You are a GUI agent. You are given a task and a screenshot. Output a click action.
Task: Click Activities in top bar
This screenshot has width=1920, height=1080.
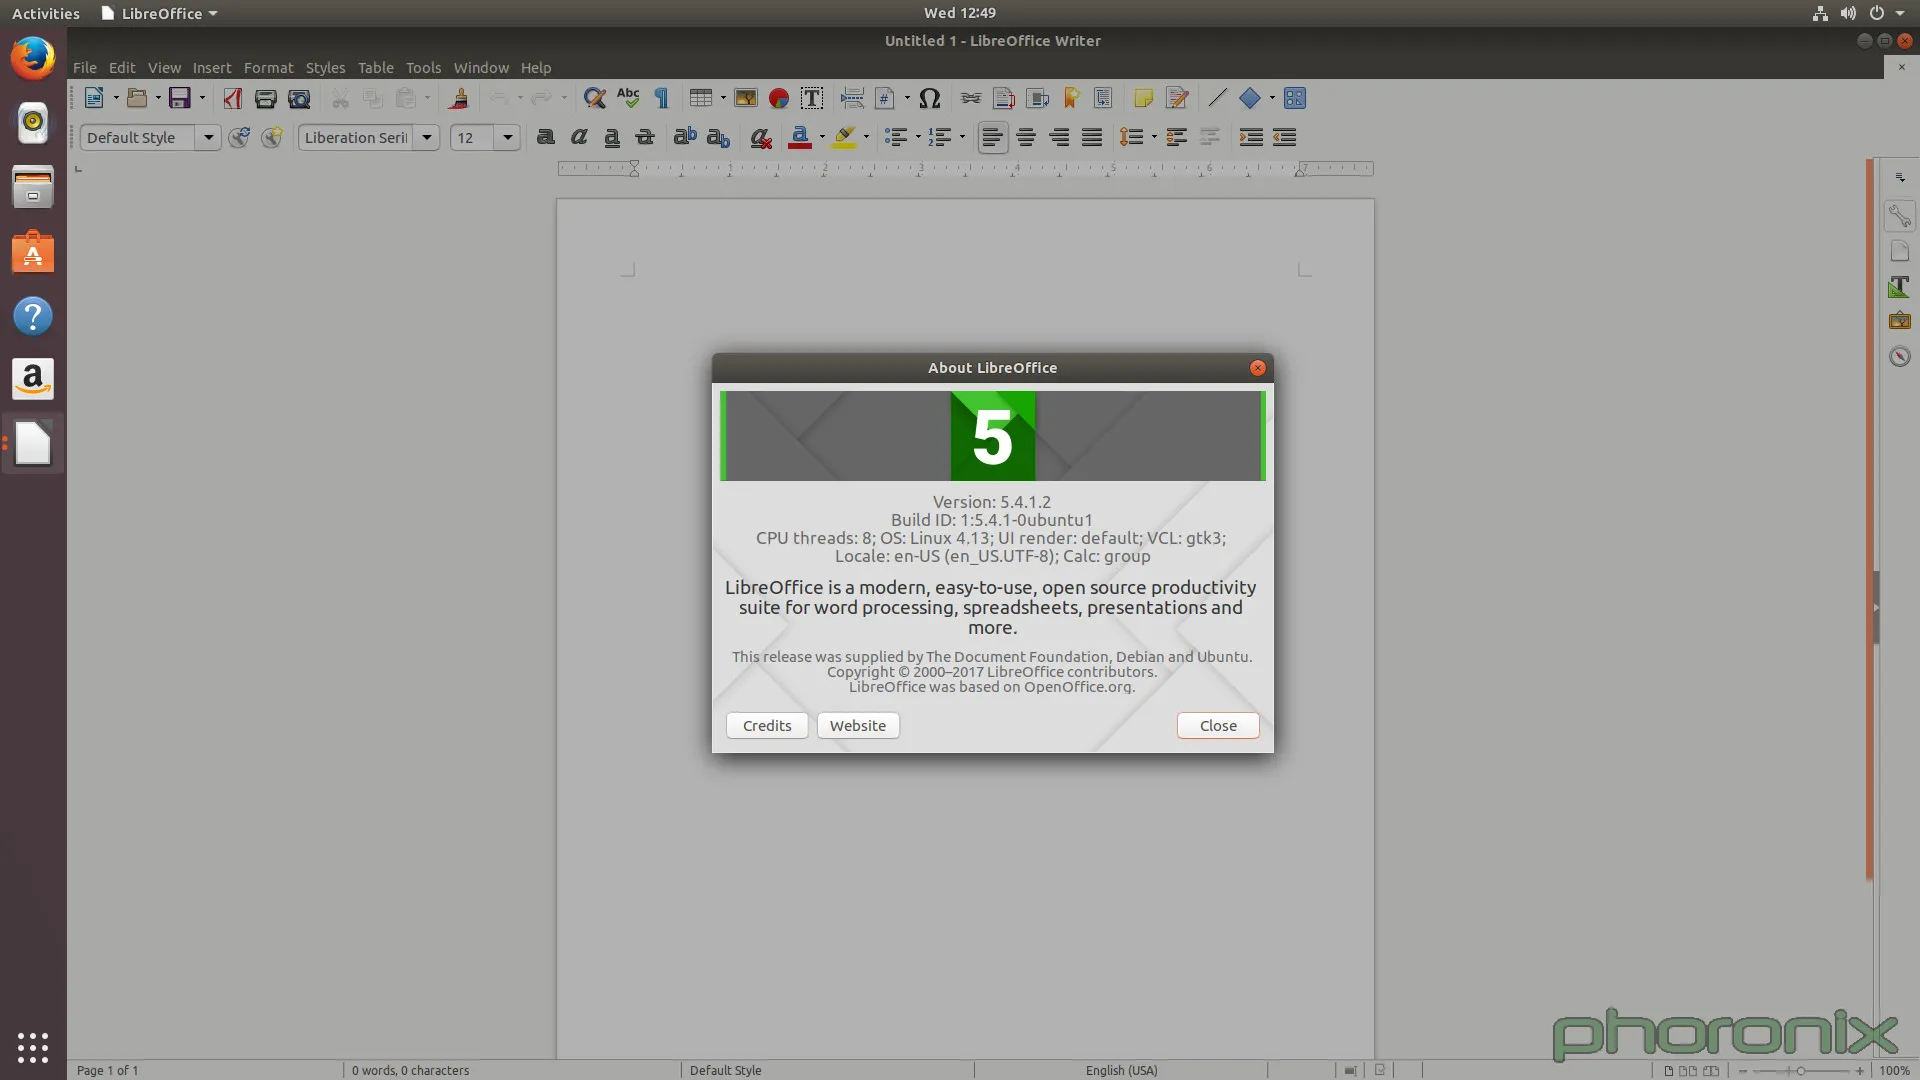[x=46, y=13]
